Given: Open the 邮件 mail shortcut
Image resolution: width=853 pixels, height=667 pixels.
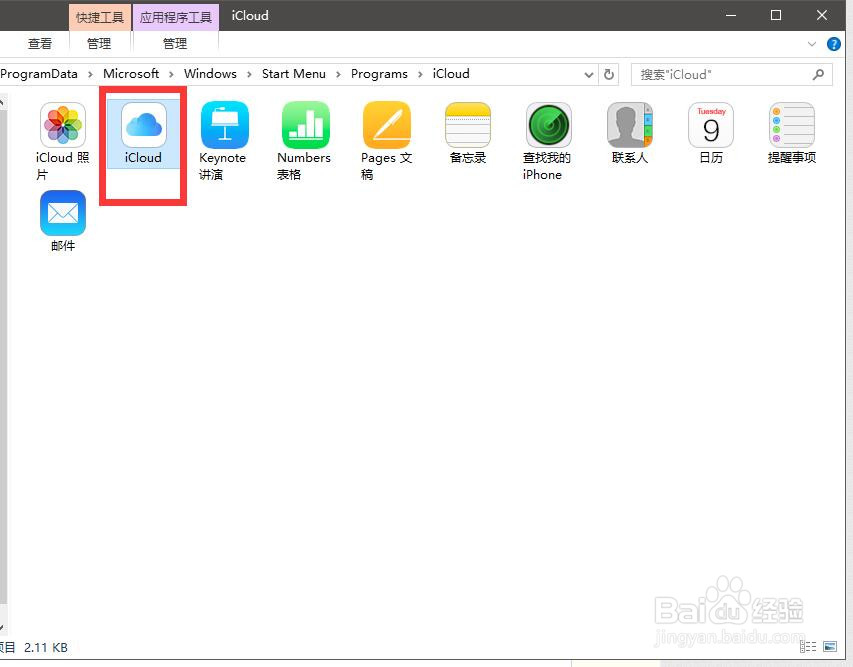Looking at the screenshot, I should (x=63, y=221).
